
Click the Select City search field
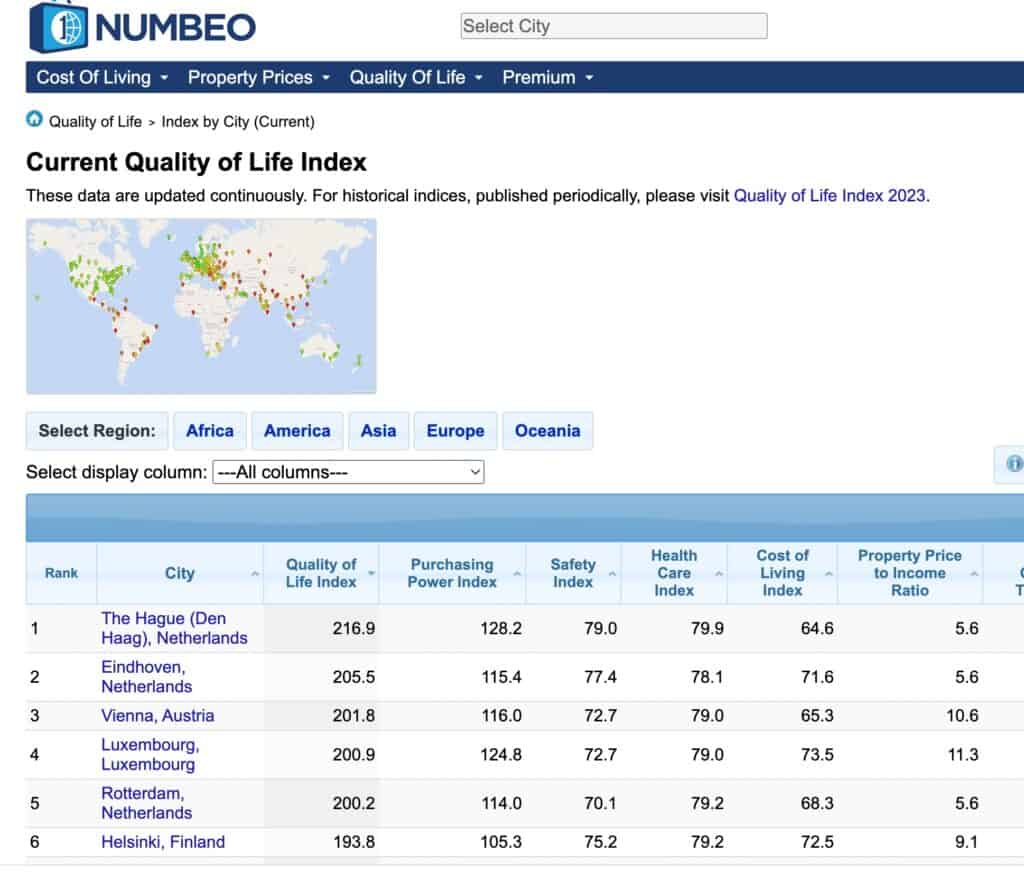coord(613,26)
